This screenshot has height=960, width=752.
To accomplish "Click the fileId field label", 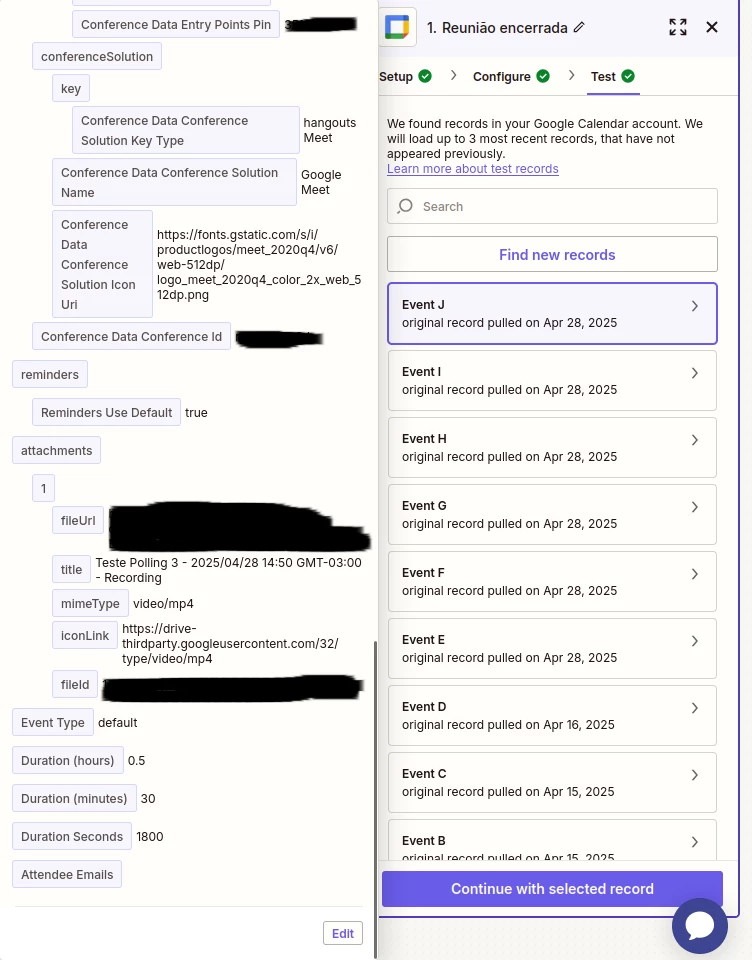I will pos(75,684).
